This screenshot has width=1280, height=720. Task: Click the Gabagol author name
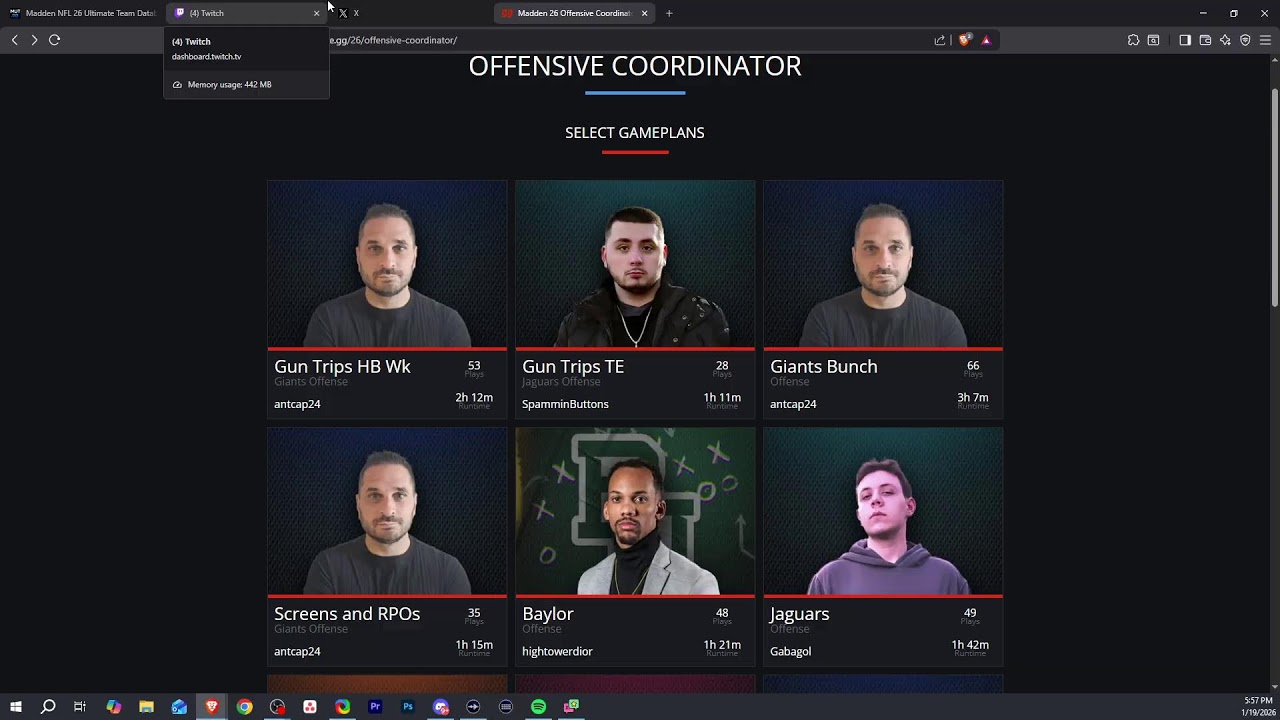click(x=790, y=651)
